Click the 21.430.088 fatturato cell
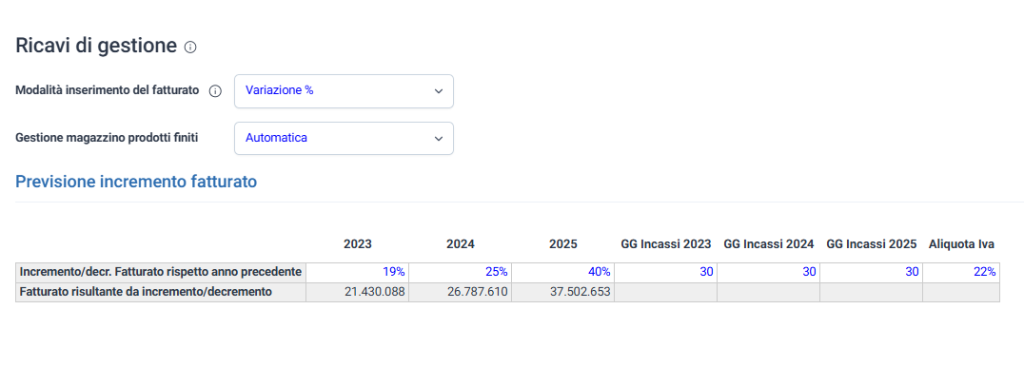This screenshot has height=367, width=1024. (357, 292)
